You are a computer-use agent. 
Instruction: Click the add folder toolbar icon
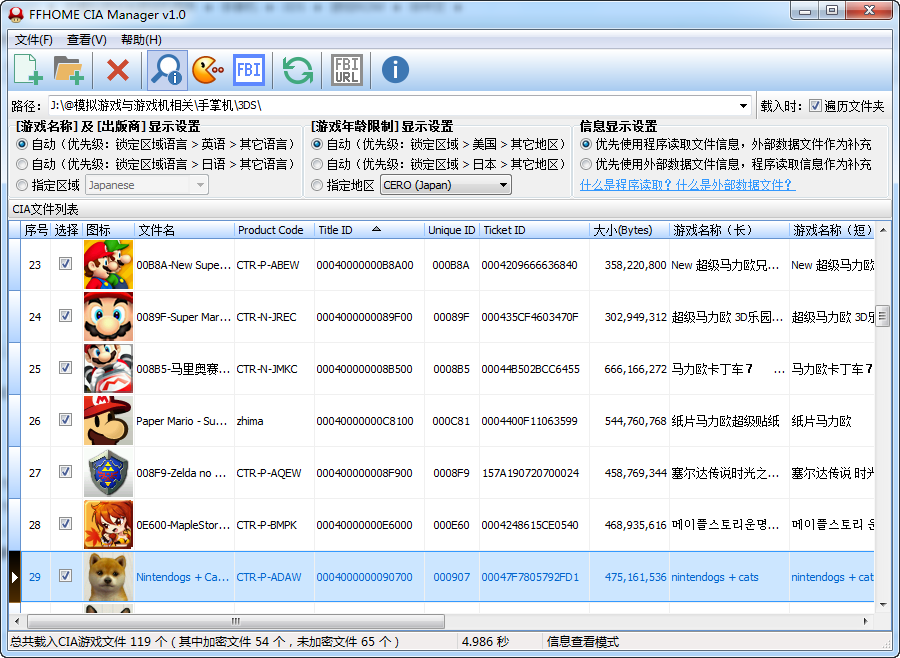tap(68, 70)
